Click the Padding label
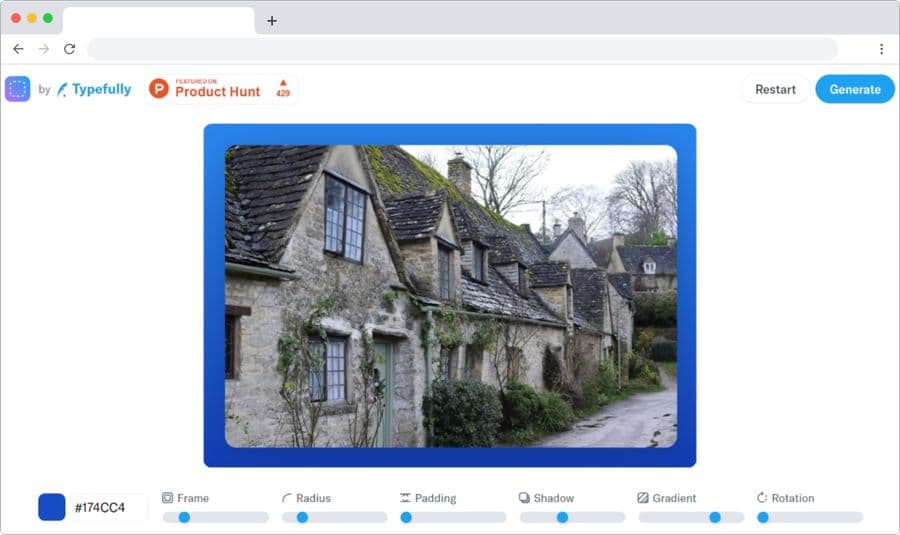 coord(436,498)
